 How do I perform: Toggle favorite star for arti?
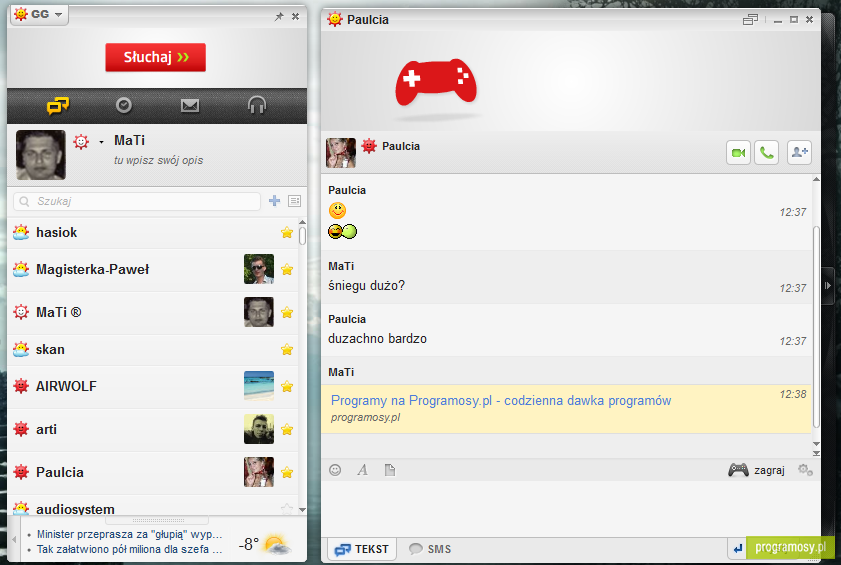click(x=287, y=429)
